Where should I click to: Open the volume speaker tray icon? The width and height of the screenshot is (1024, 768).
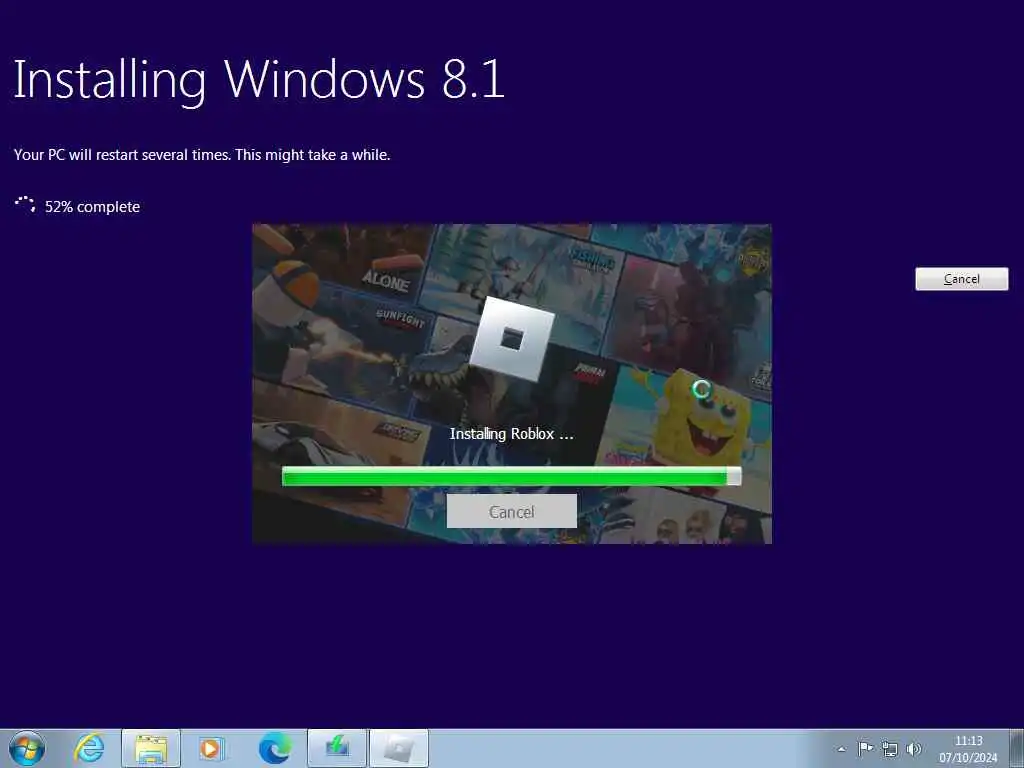[914, 748]
